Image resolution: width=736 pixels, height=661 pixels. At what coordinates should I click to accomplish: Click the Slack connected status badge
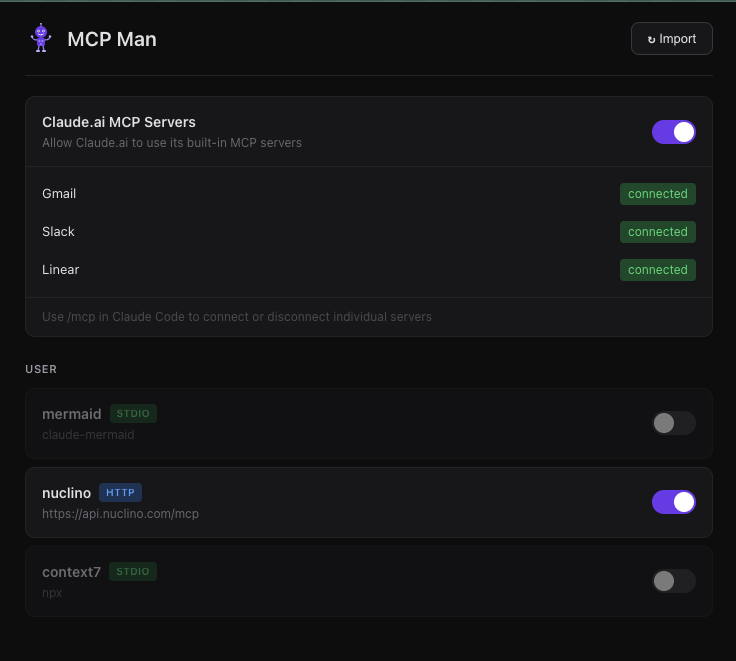tap(658, 232)
